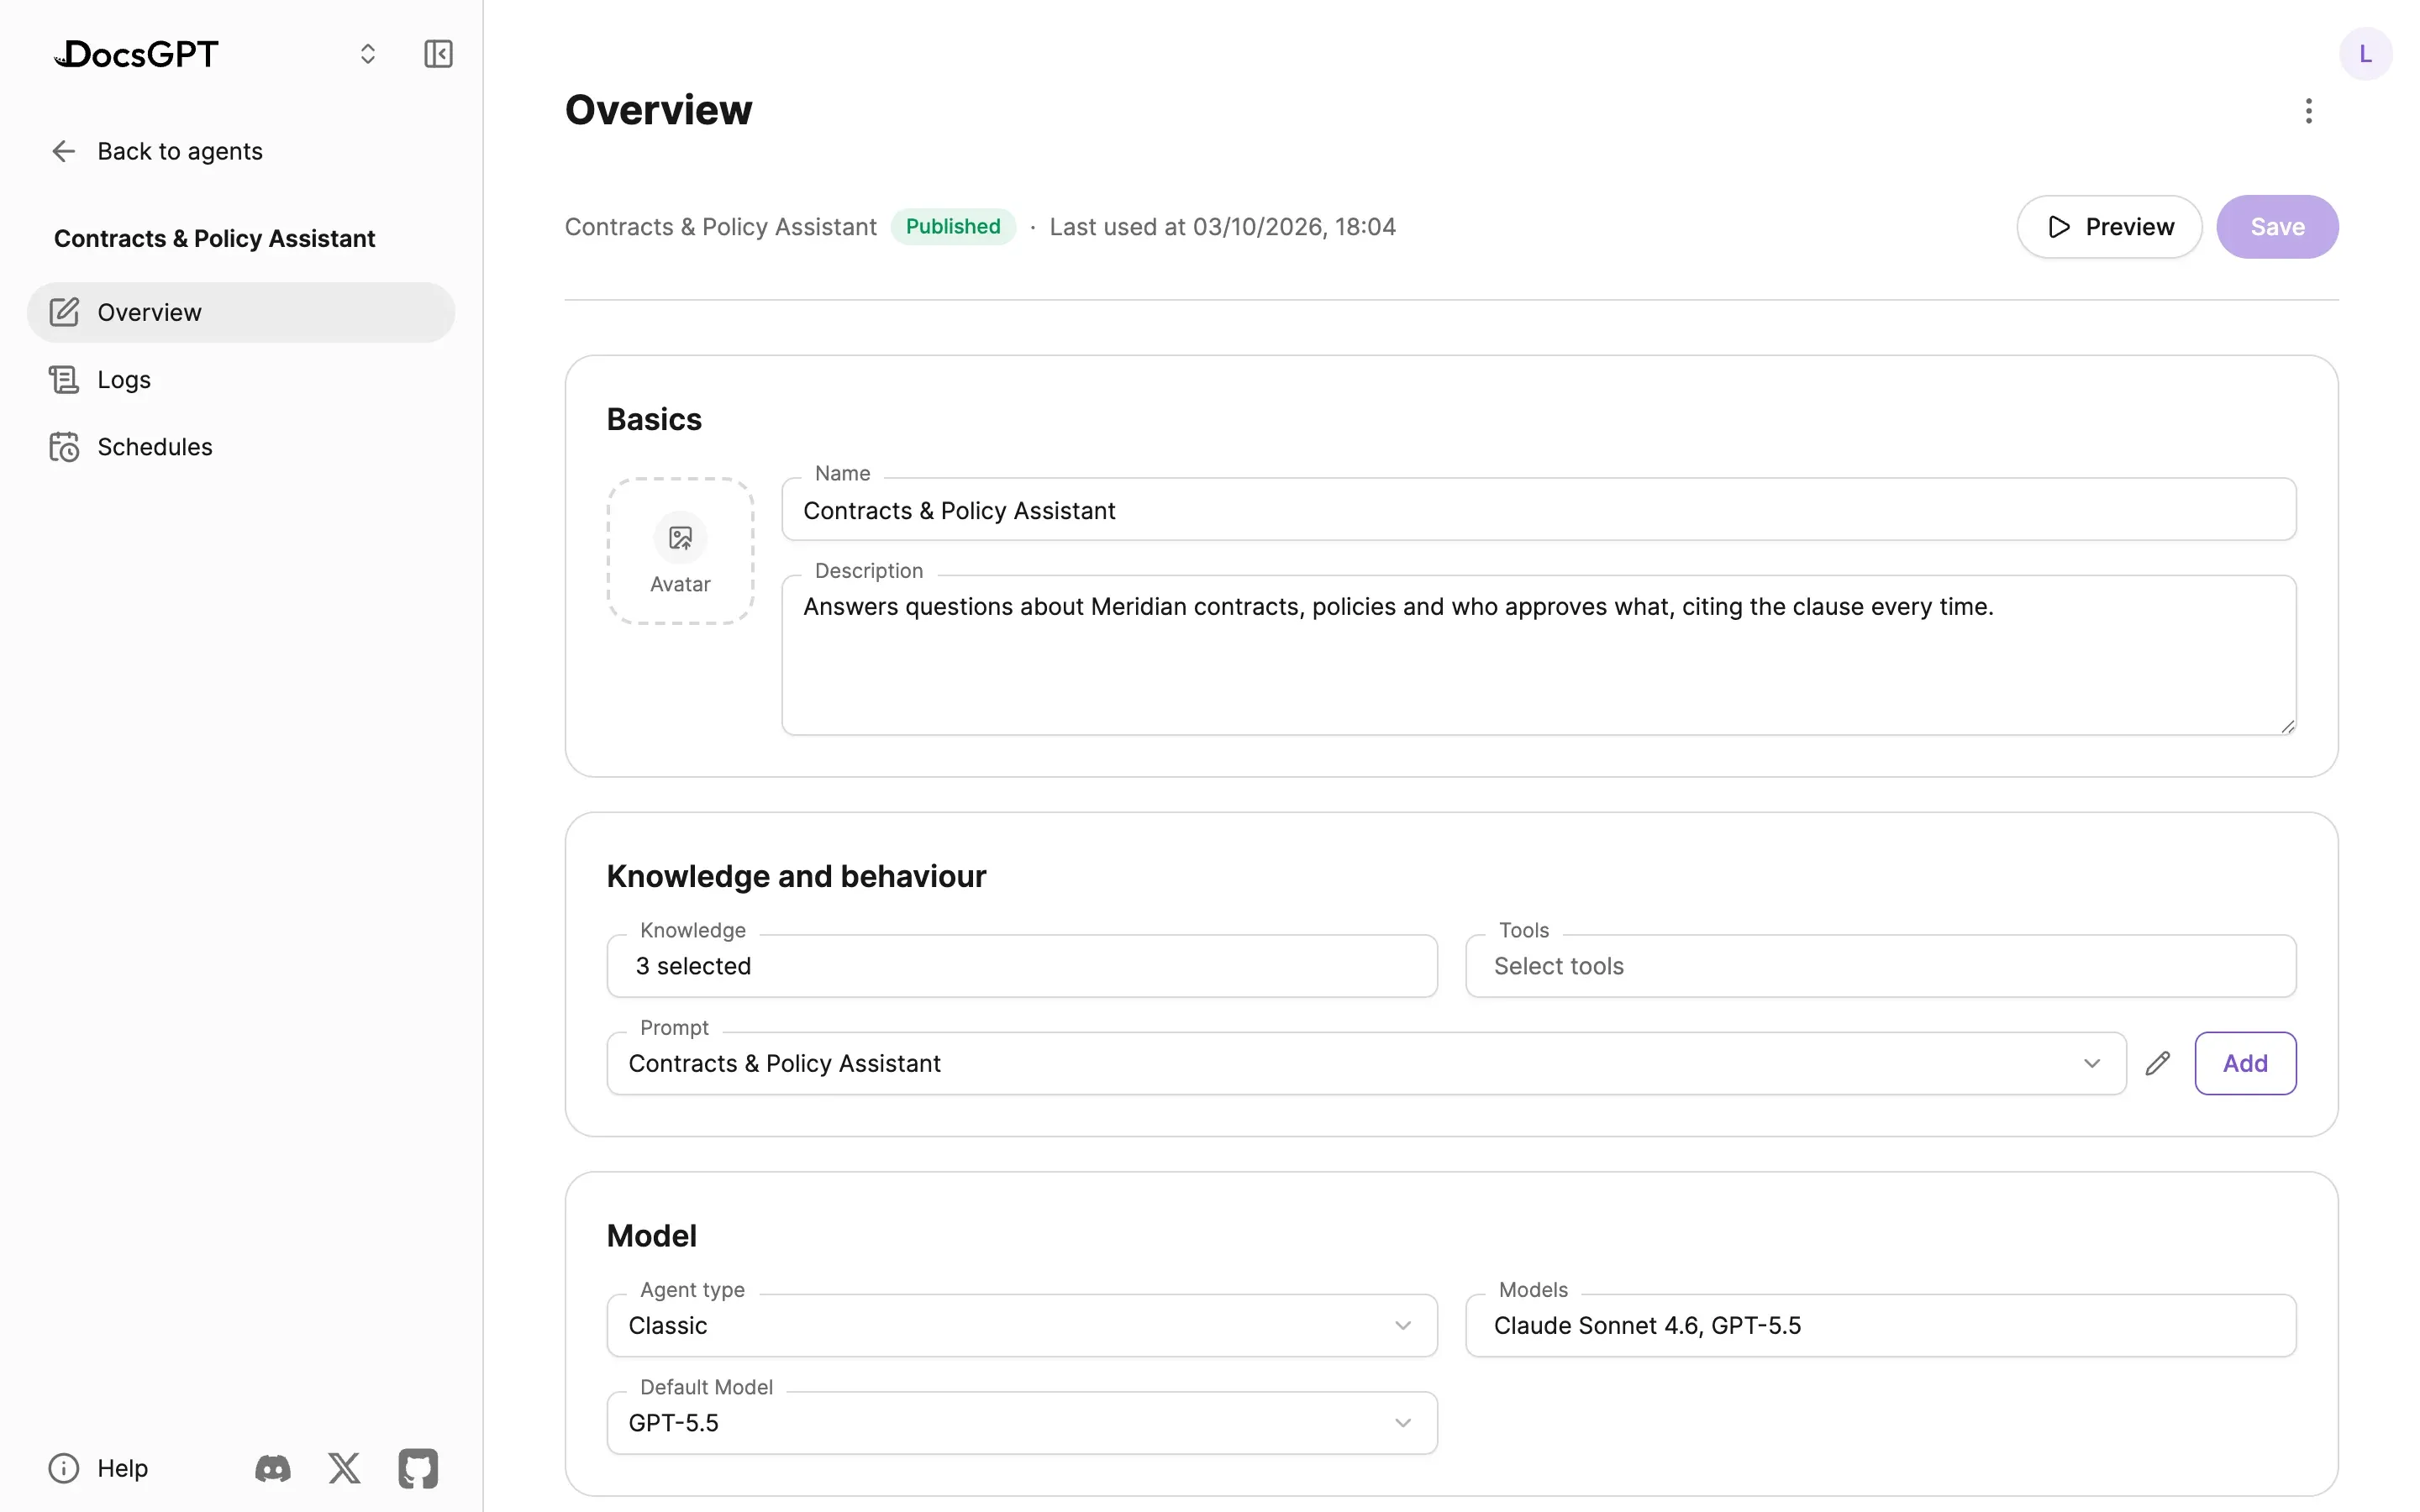
Task: Click the Description resize handle corner
Action: point(2287,726)
